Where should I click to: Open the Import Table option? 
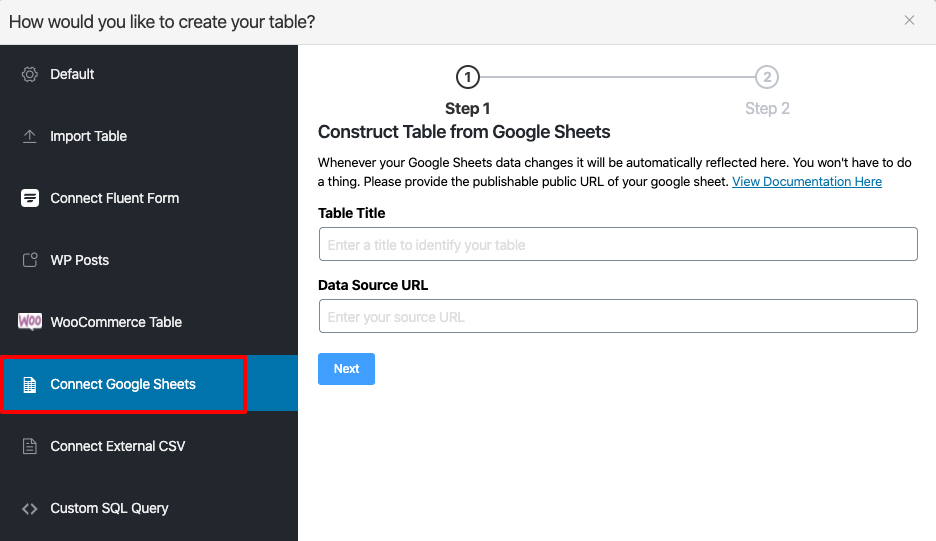88,136
